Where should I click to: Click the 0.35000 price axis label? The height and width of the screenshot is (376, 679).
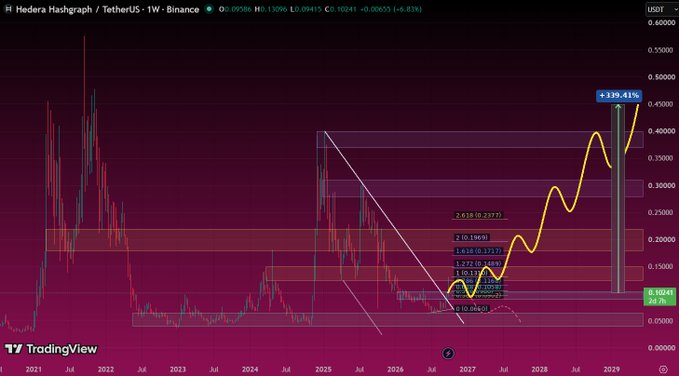[661, 158]
